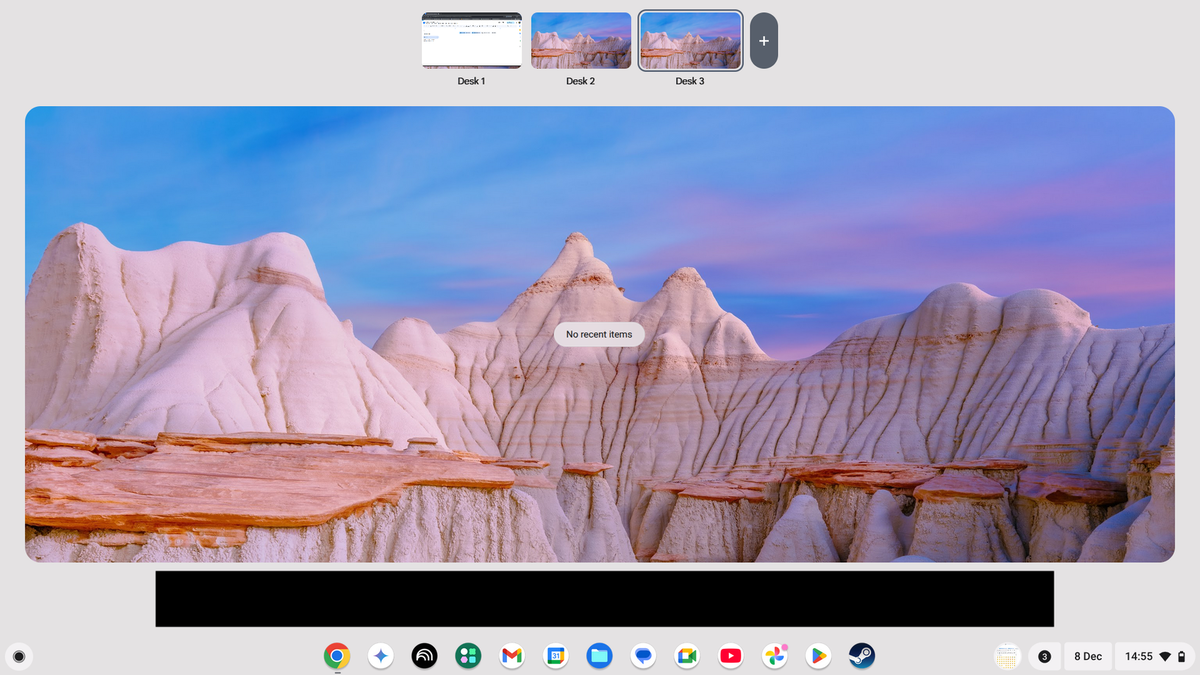
Task: Open Steam from the shelf
Action: coord(862,656)
